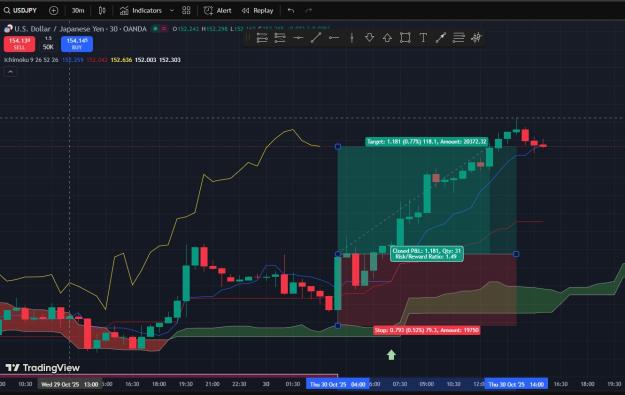Screen dimensions: 625x395
Task: Select the Text drawing tool
Action: (423, 38)
